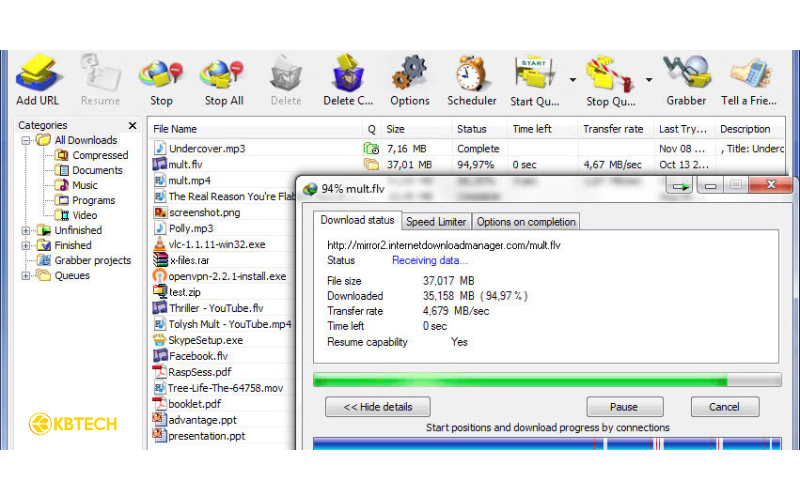The width and height of the screenshot is (800, 500).
Task: Expand the Finished category tree node
Action: click(x=27, y=245)
